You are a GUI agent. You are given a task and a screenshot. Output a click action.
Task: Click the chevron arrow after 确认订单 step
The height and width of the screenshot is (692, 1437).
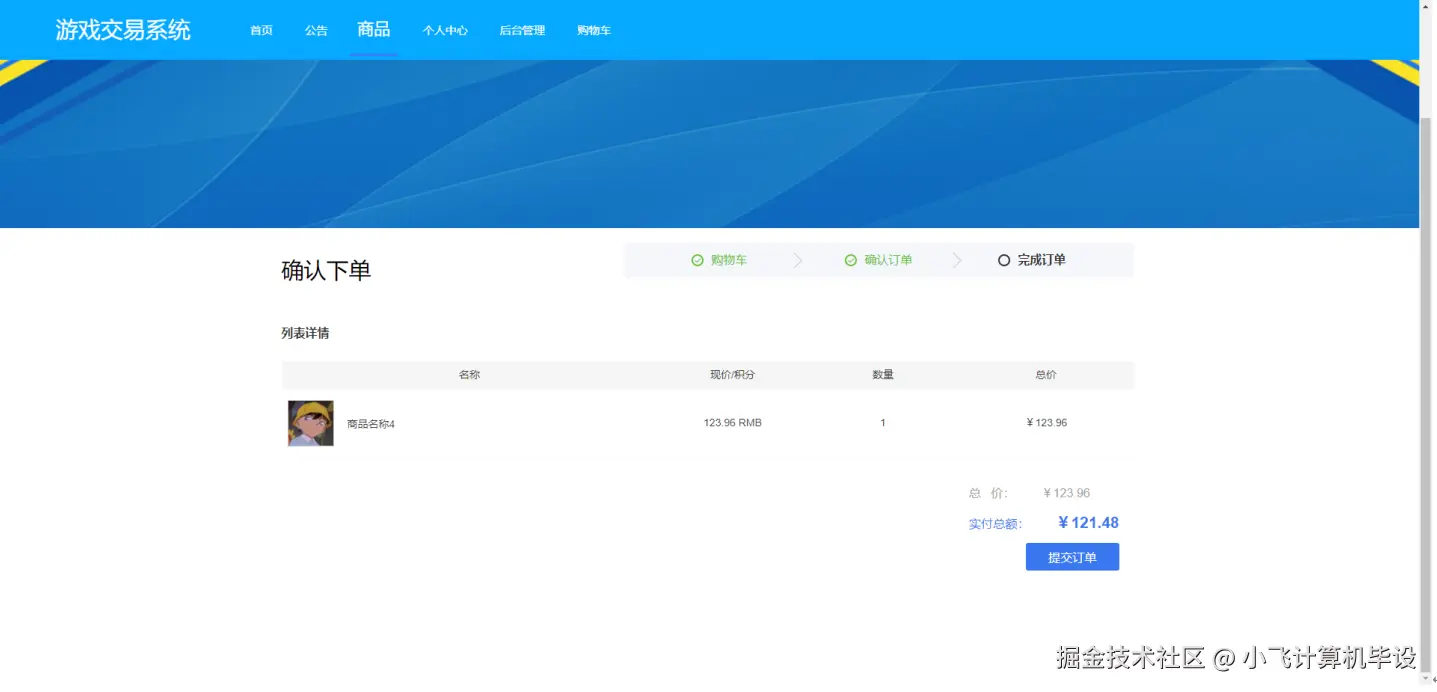coord(957,260)
